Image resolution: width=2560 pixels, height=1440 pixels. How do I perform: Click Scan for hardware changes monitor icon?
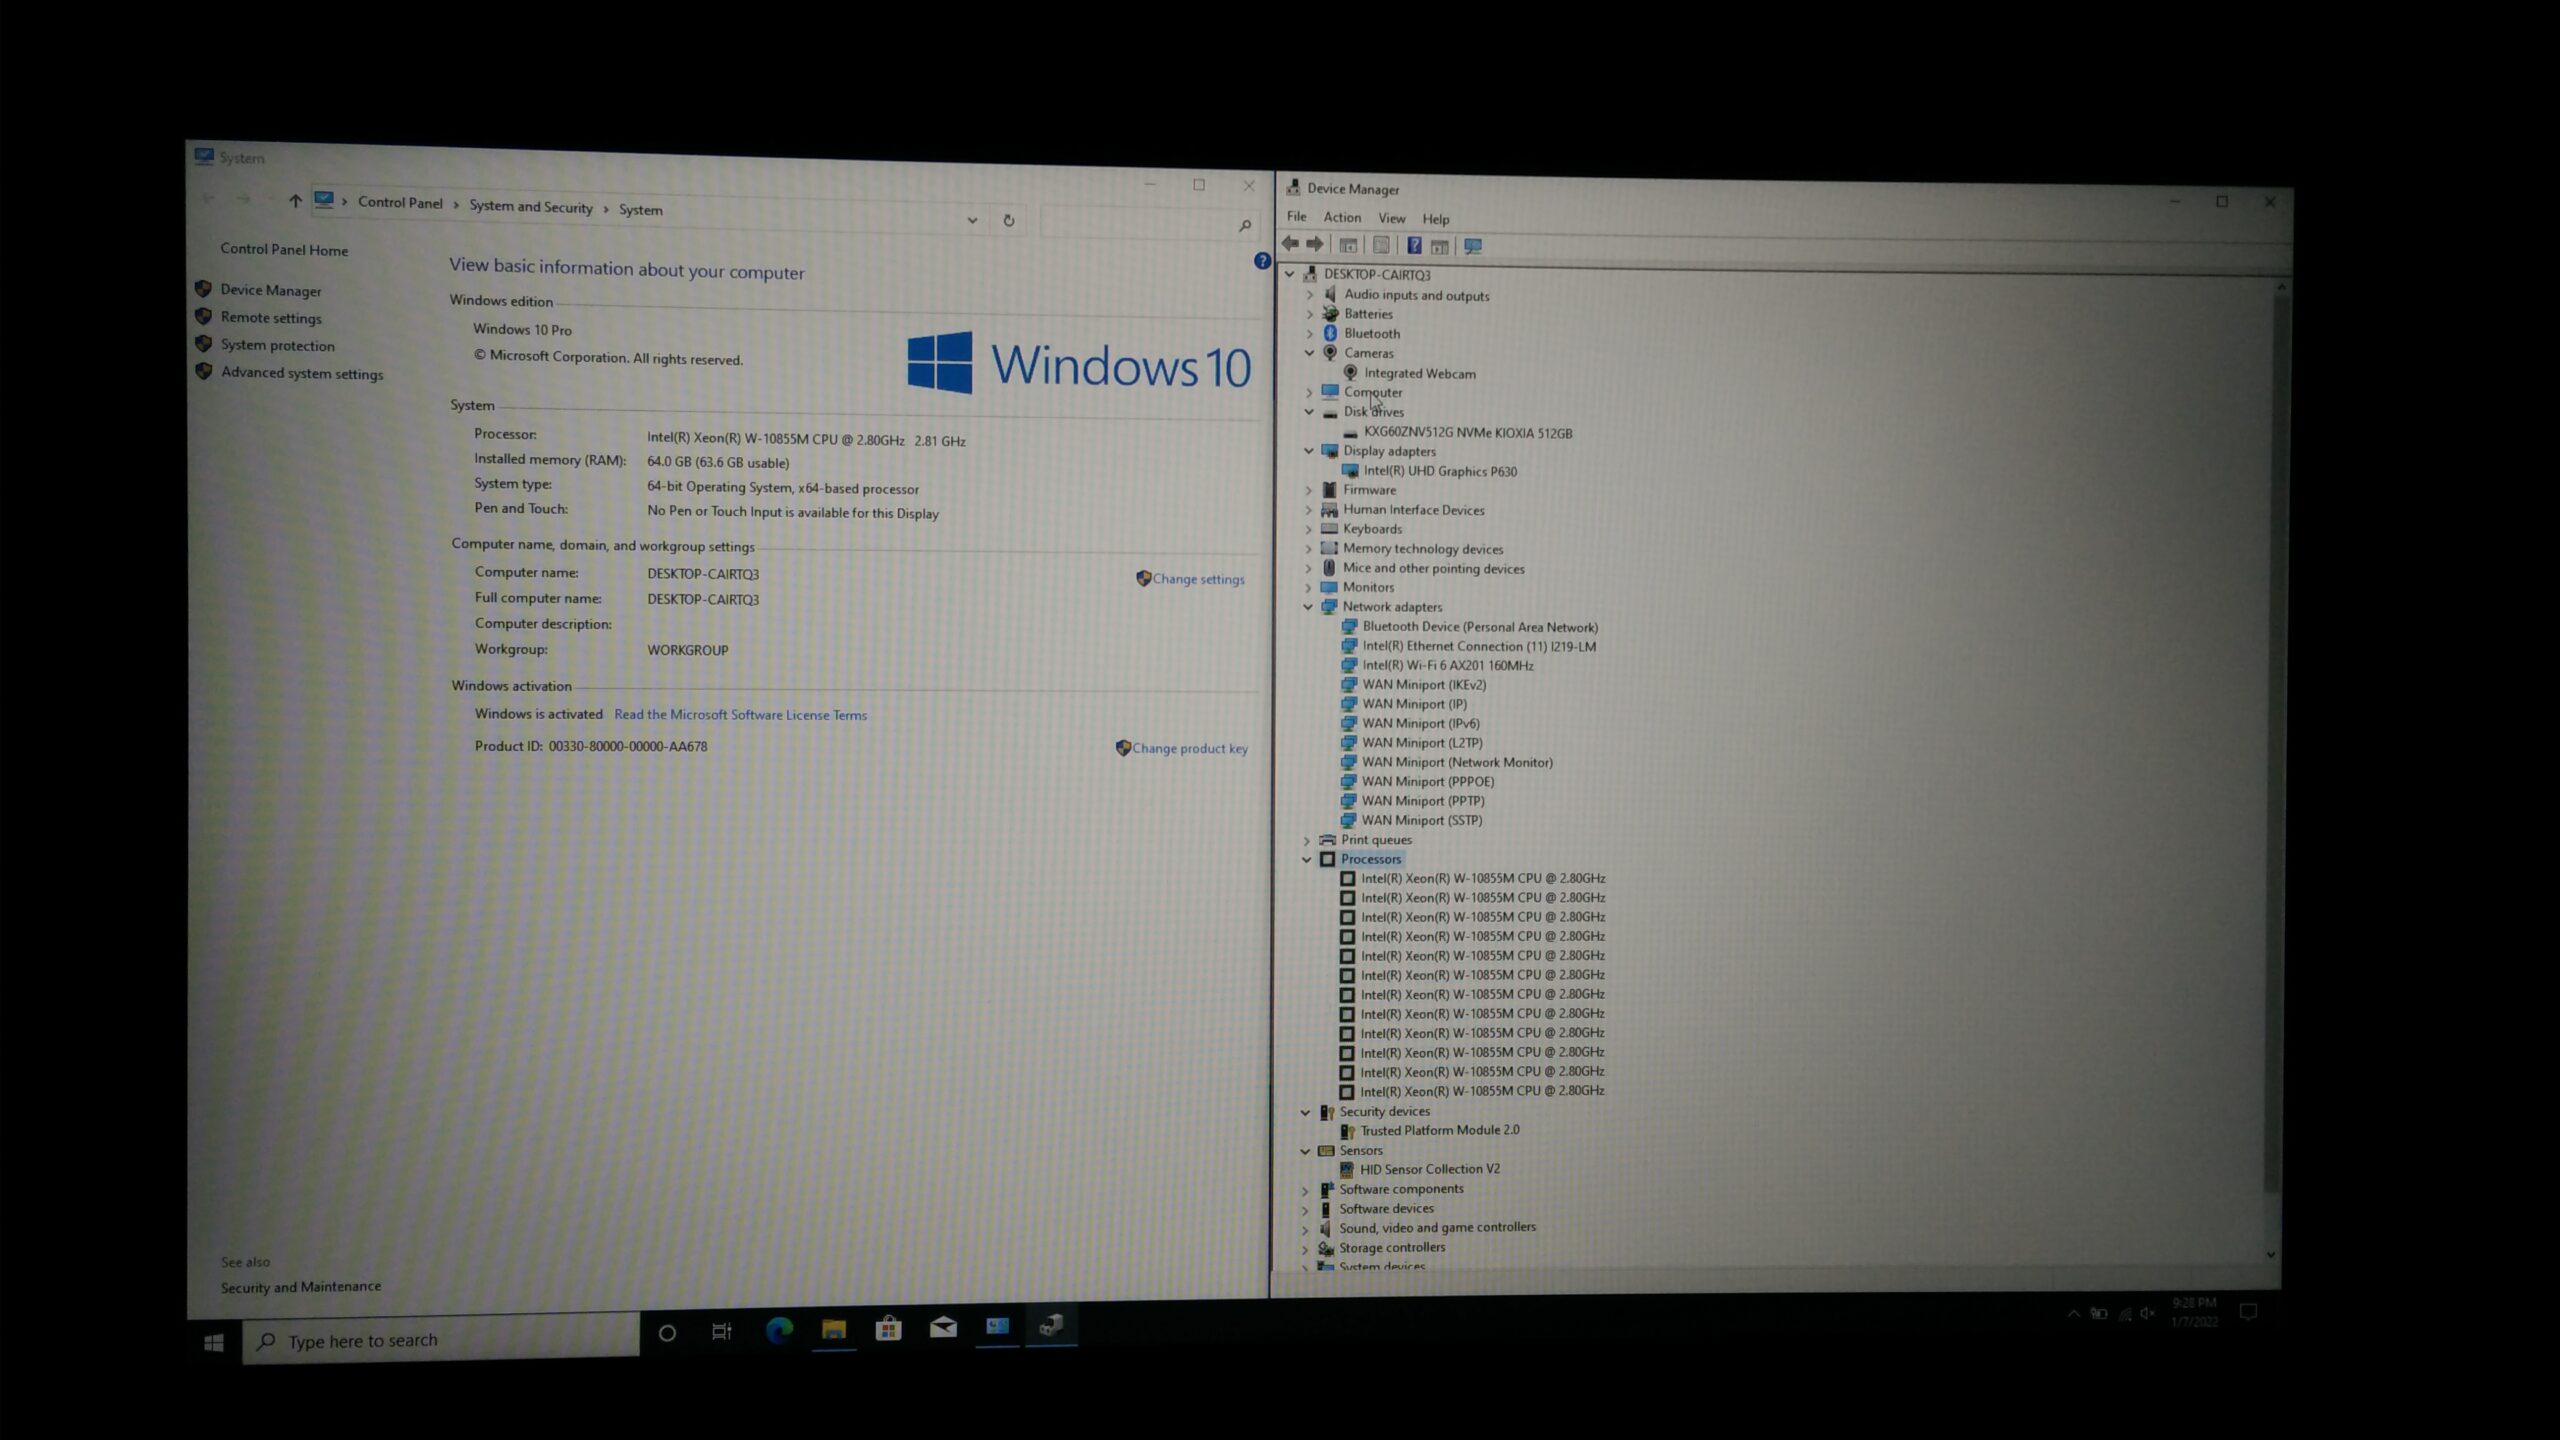(1472, 246)
